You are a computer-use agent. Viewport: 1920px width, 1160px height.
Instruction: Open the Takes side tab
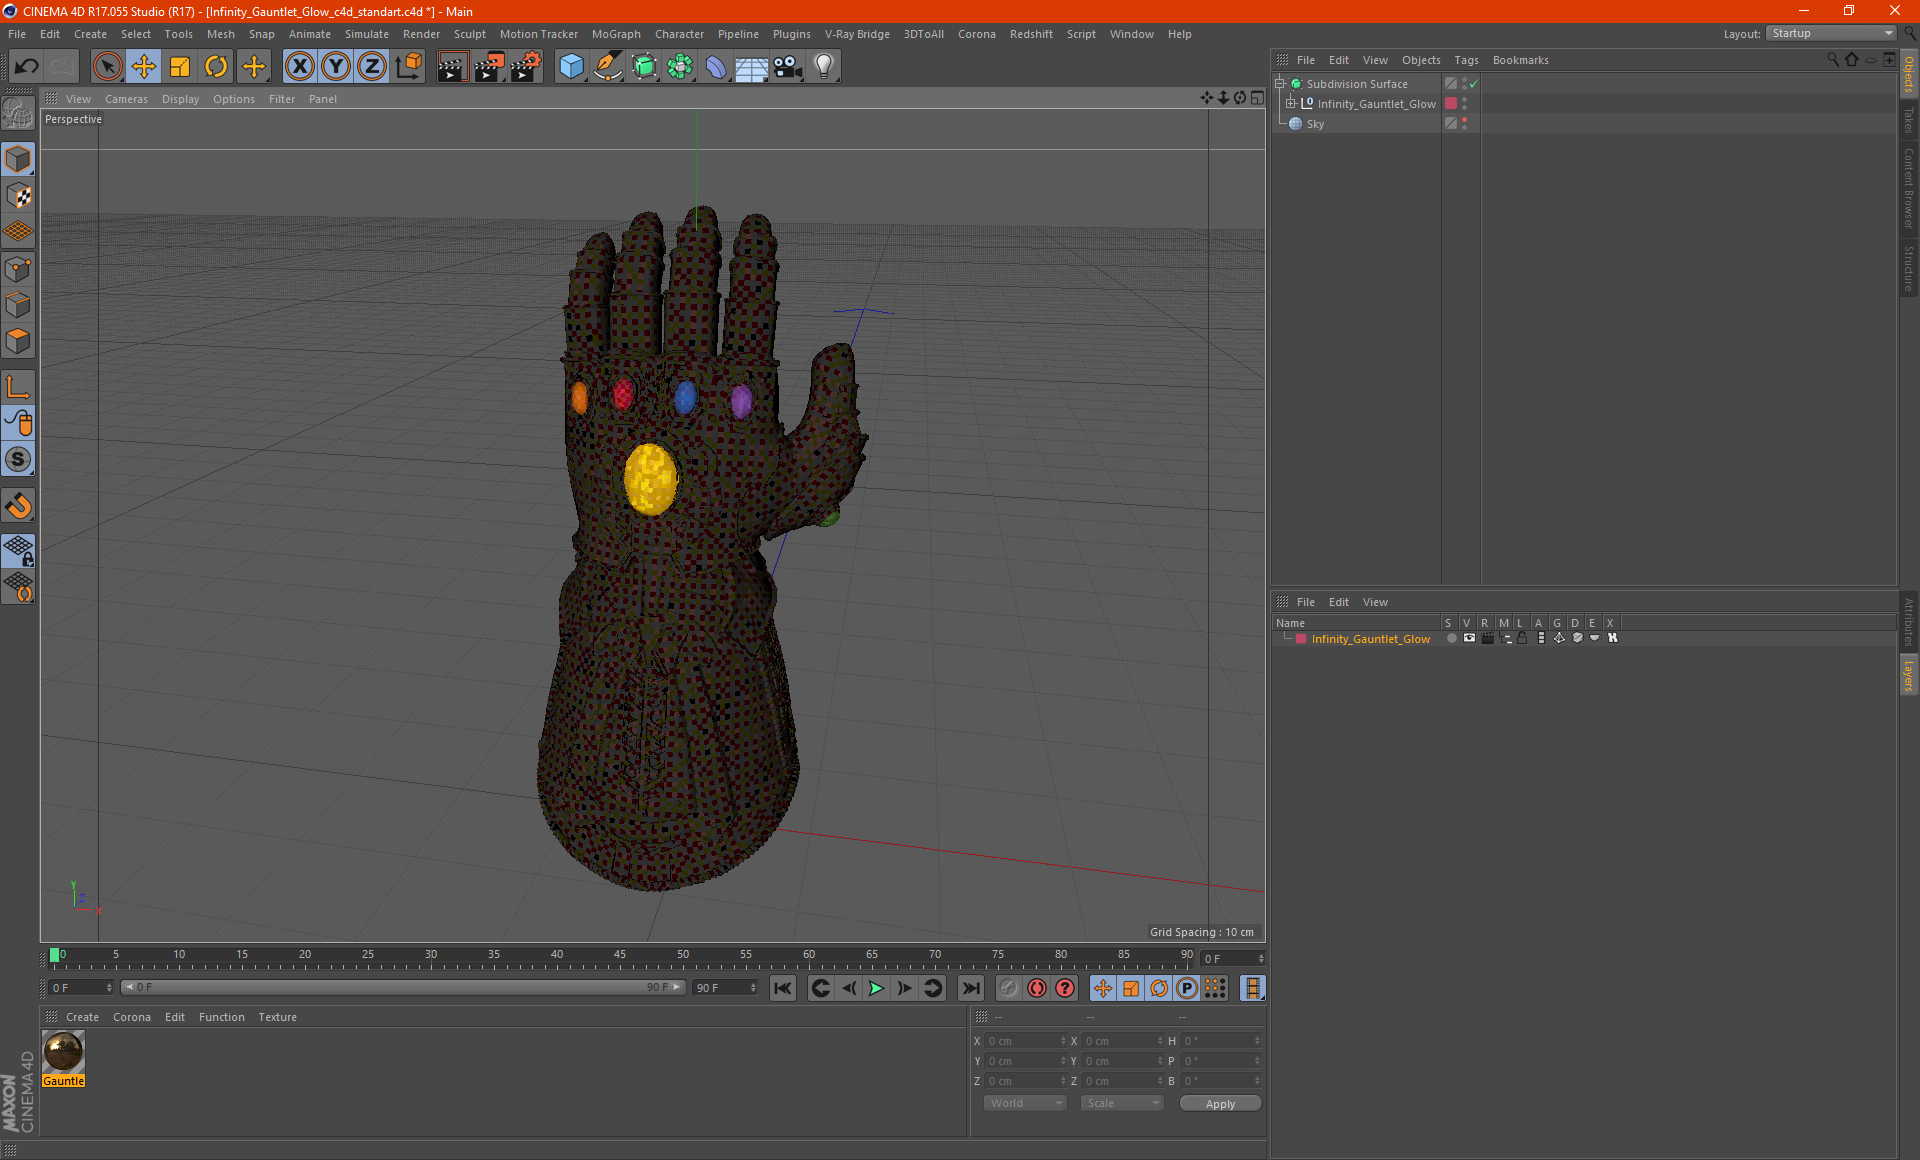1908,120
